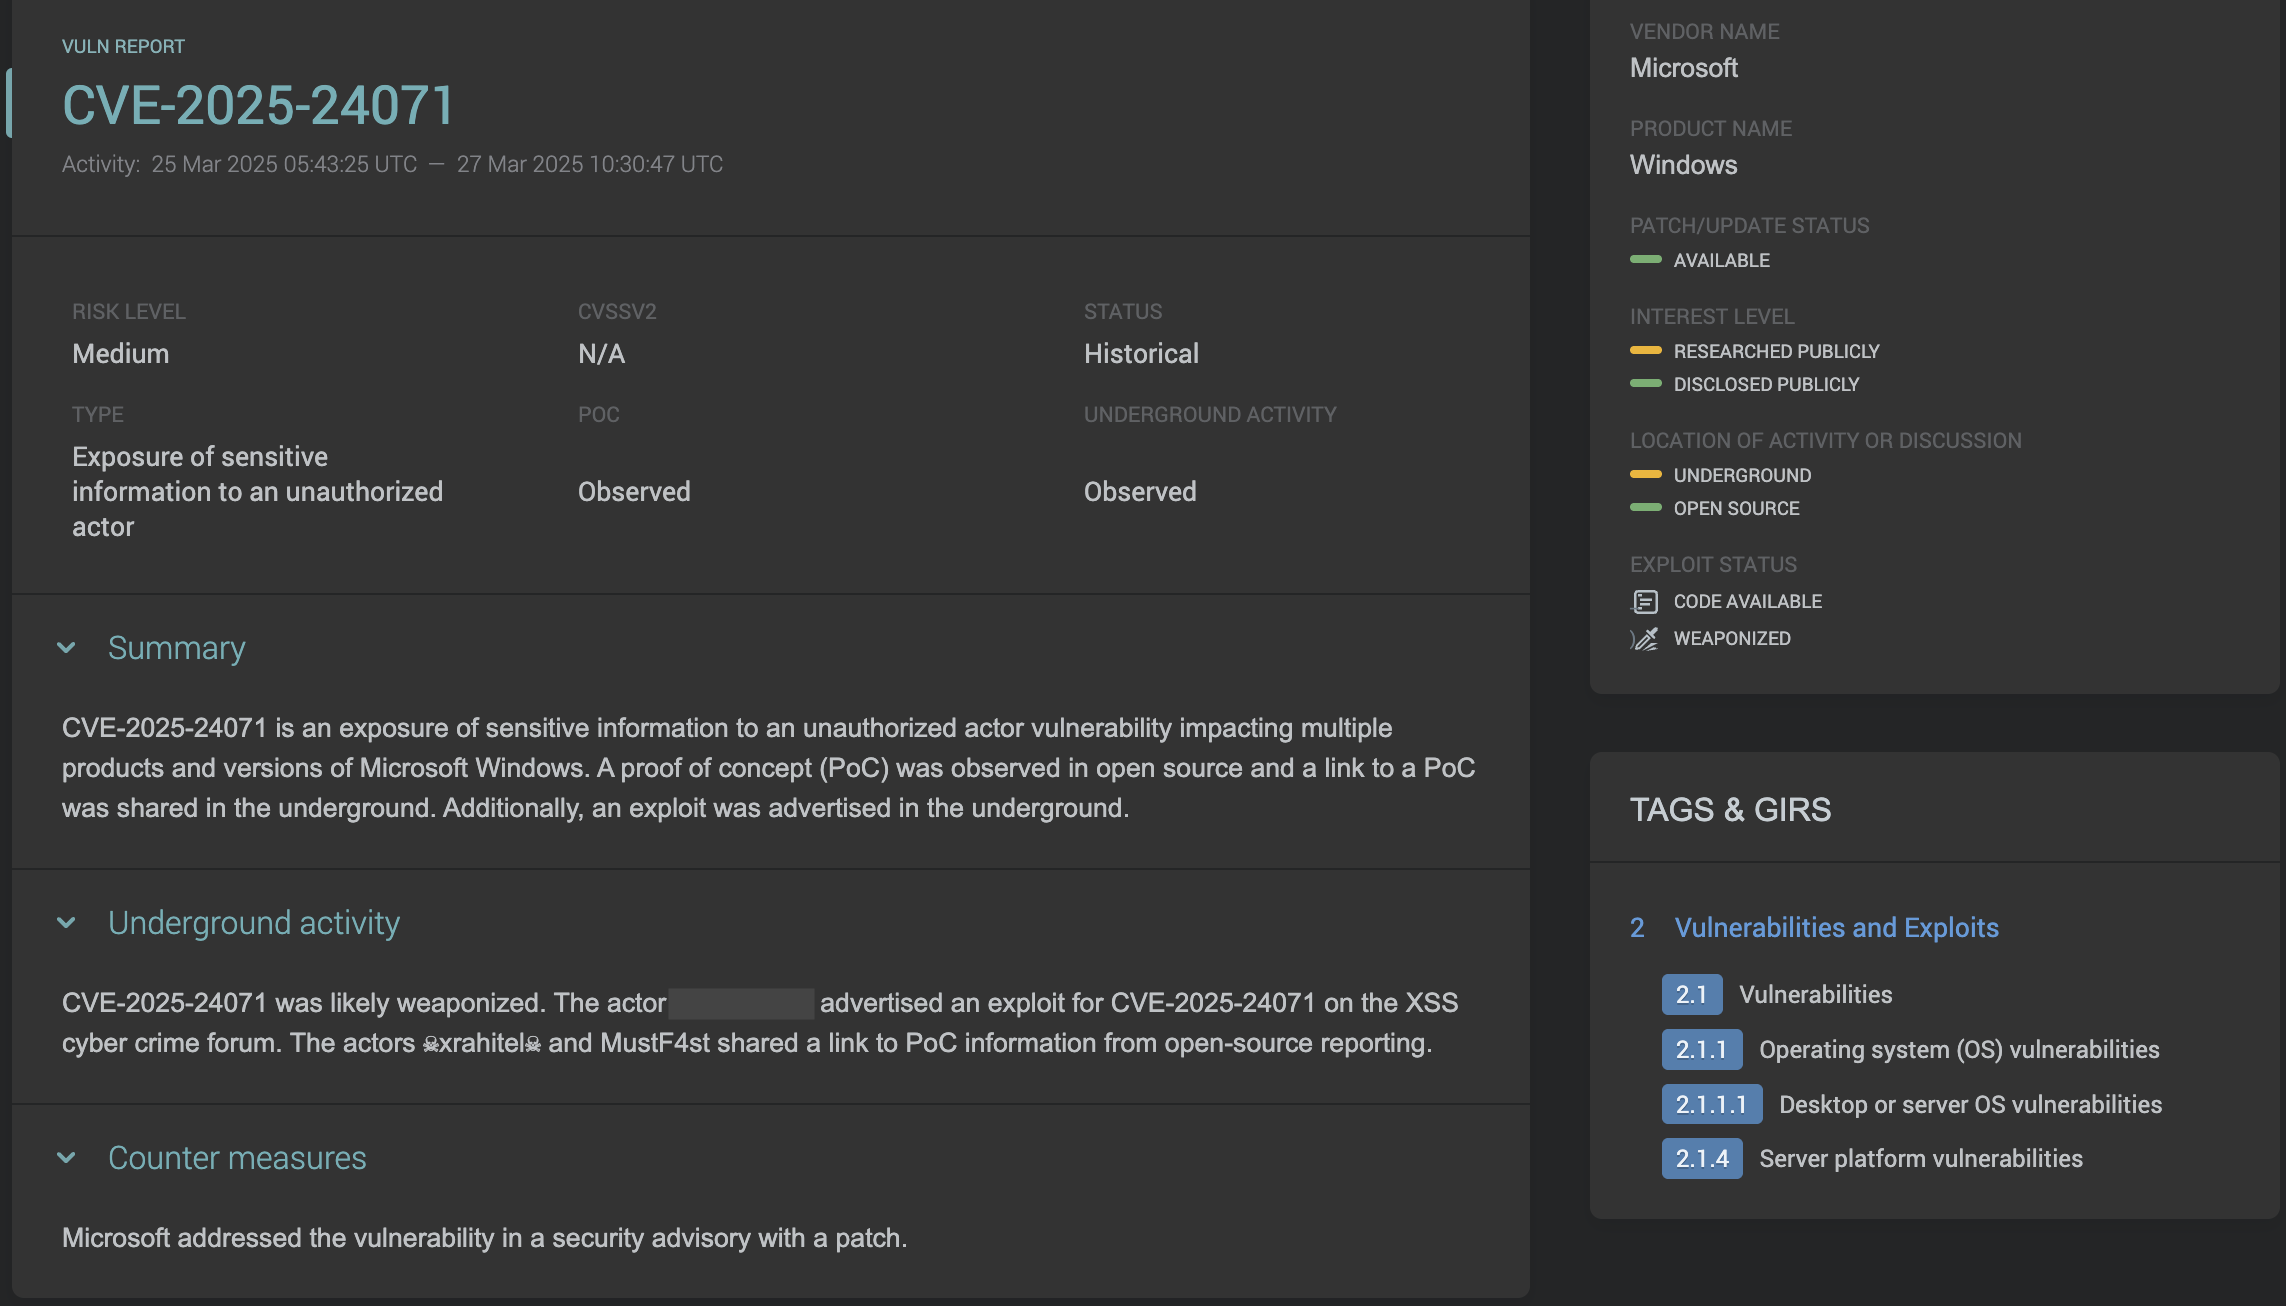2286x1306 pixels.
Task: Click the Weaponized exploit icon
Action: (1645, 638)
